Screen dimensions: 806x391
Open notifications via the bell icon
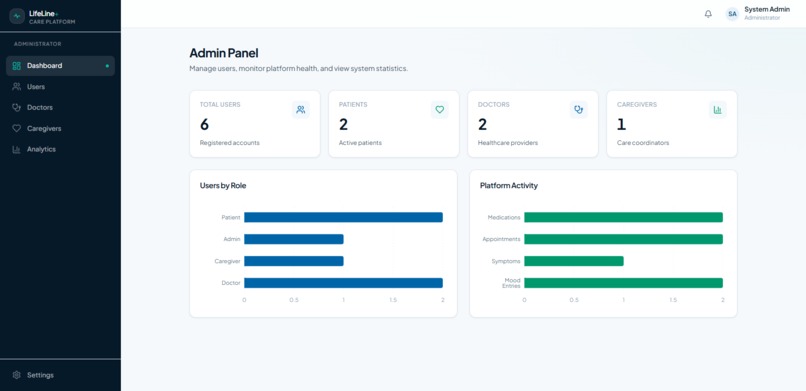click(x=708, y=14)
